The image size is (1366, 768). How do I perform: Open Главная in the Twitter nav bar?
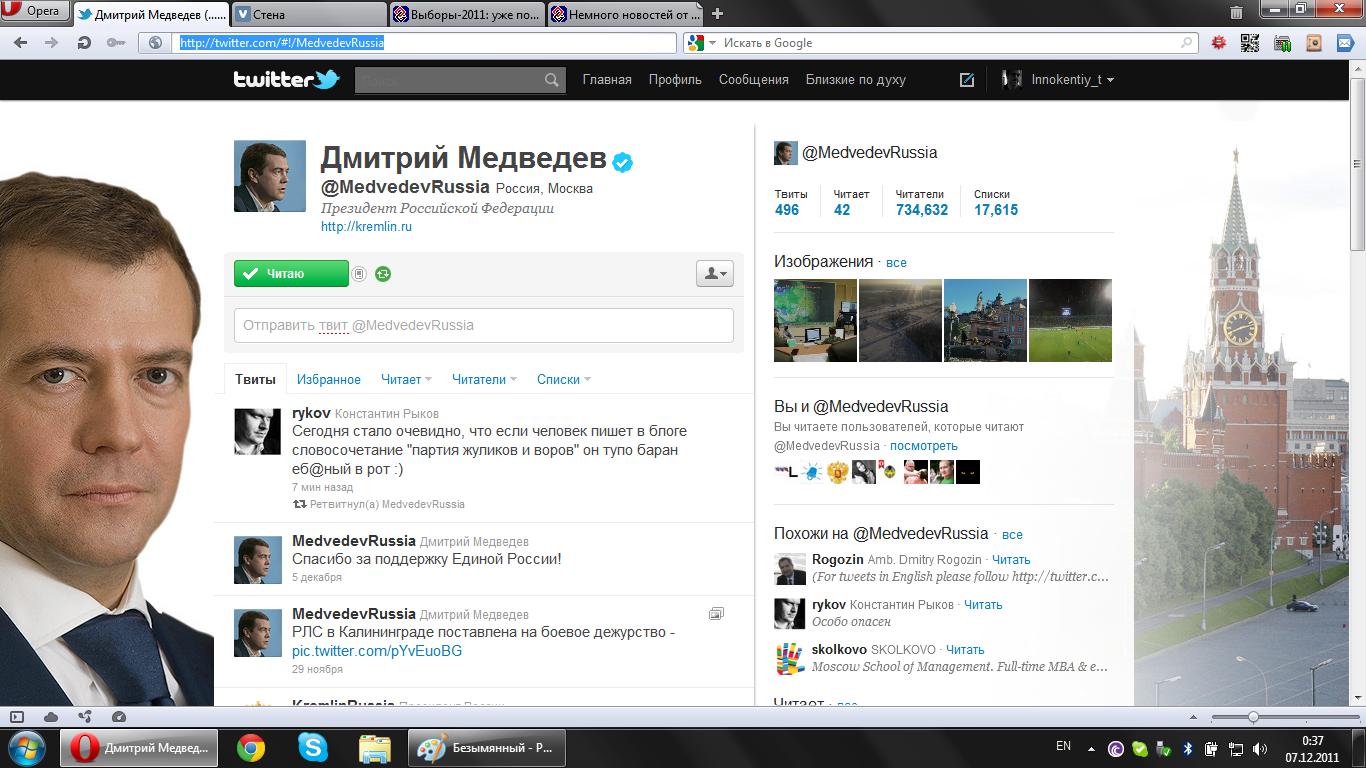pyautogui.click(x=607, y=80)
